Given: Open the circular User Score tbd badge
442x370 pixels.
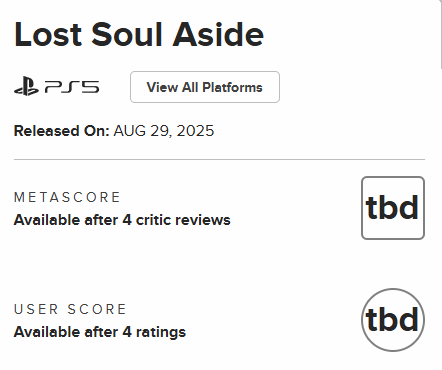Looking at the screenshot, I should click(393, 320).
